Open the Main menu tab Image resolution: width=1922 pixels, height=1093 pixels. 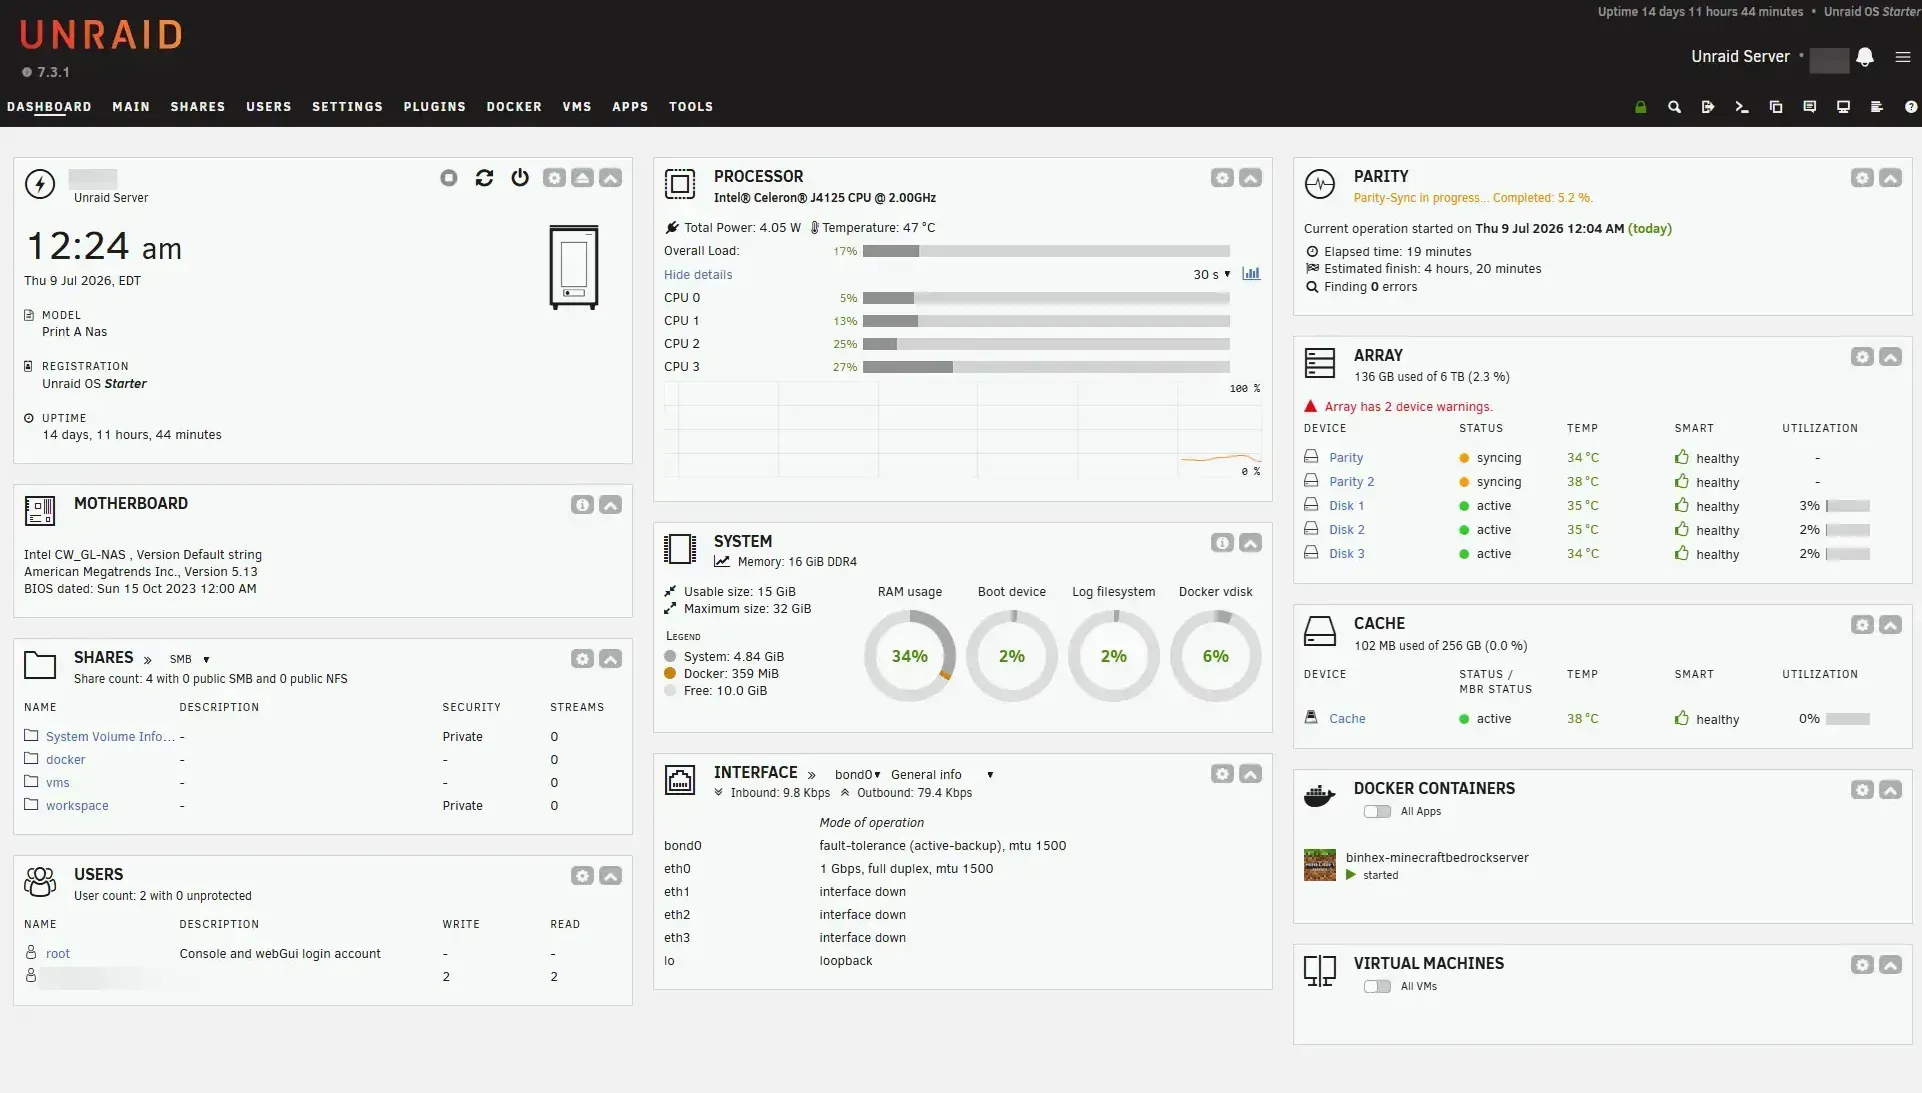tap(131, 107)
